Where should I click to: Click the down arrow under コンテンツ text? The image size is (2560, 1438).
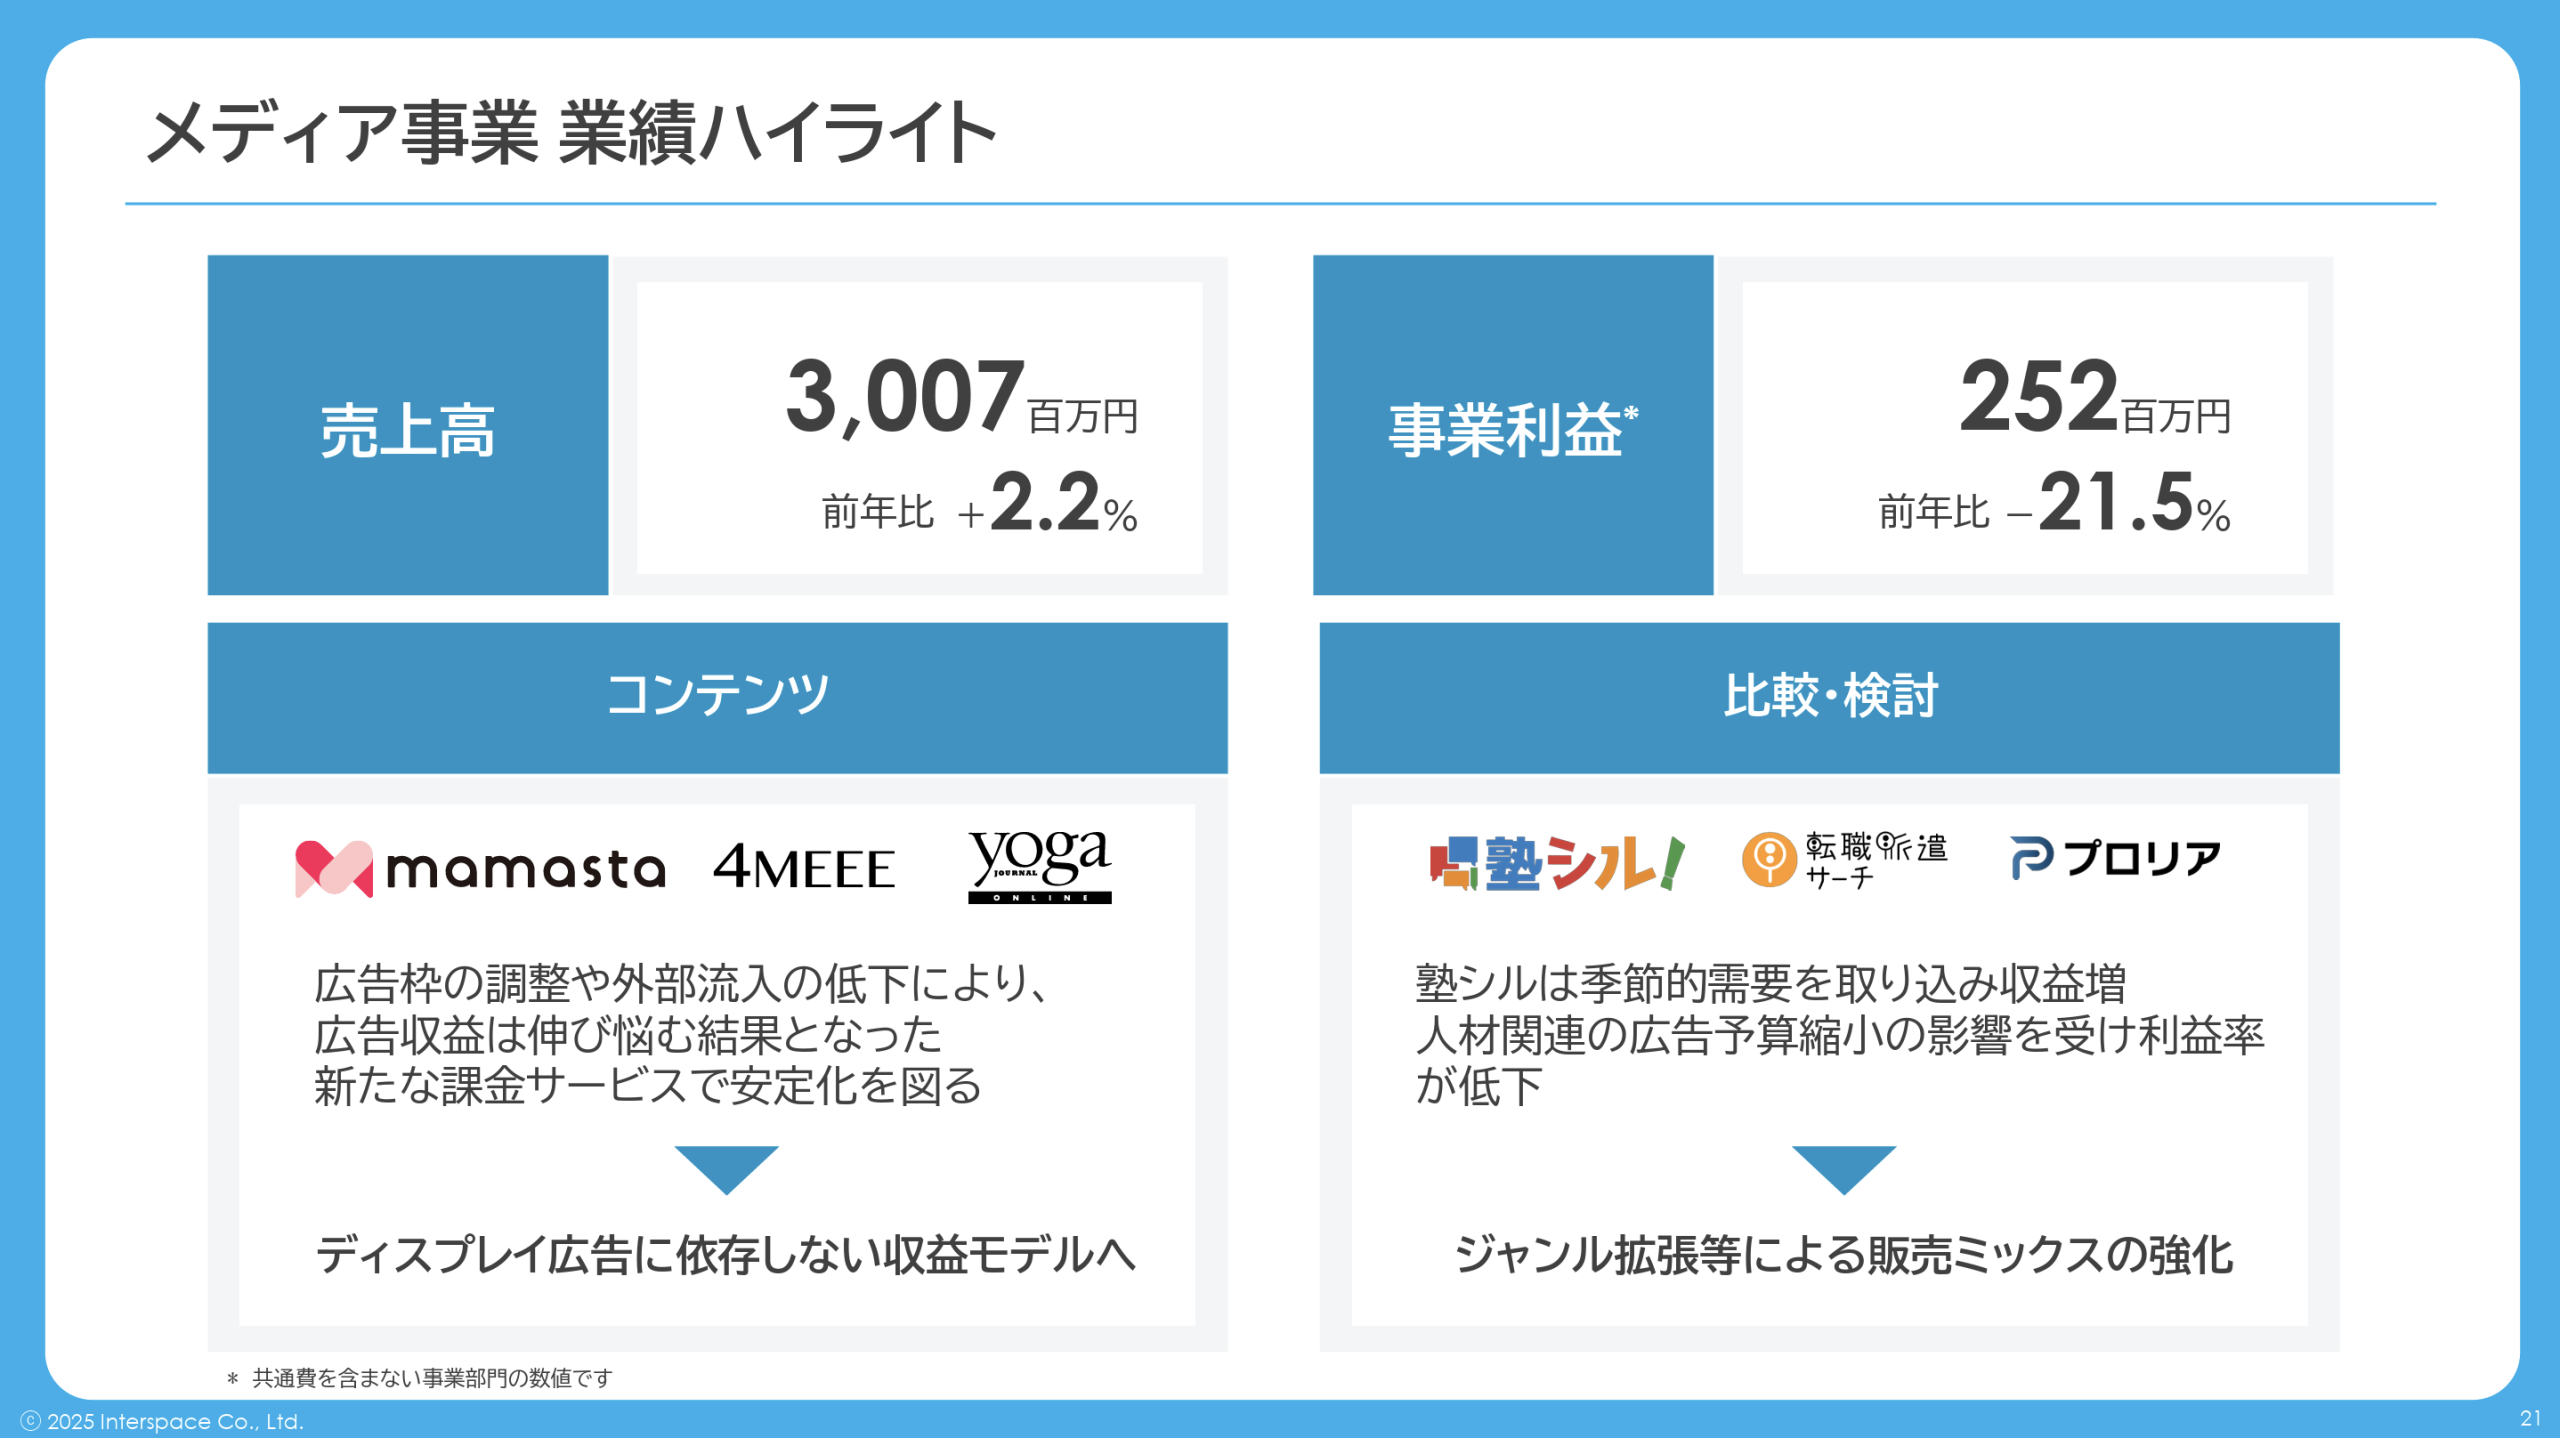pos(726,1168)
